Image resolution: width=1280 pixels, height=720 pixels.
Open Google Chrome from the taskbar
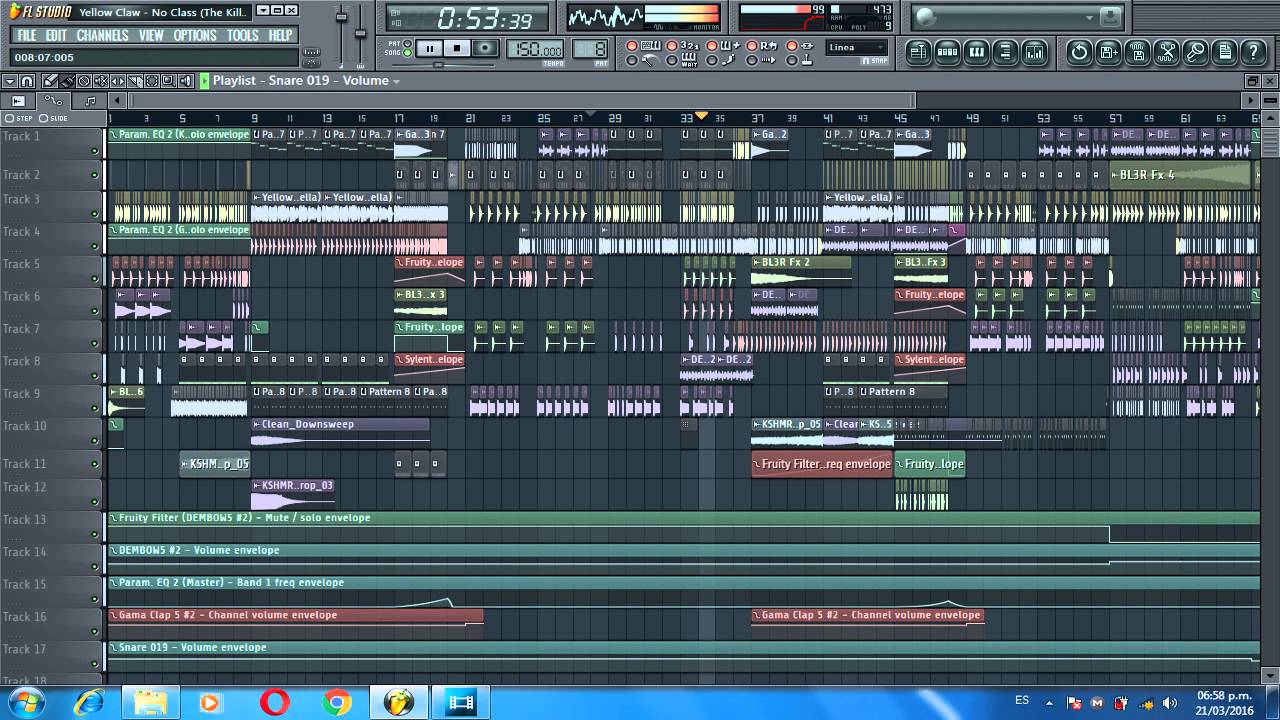[337, 703]
